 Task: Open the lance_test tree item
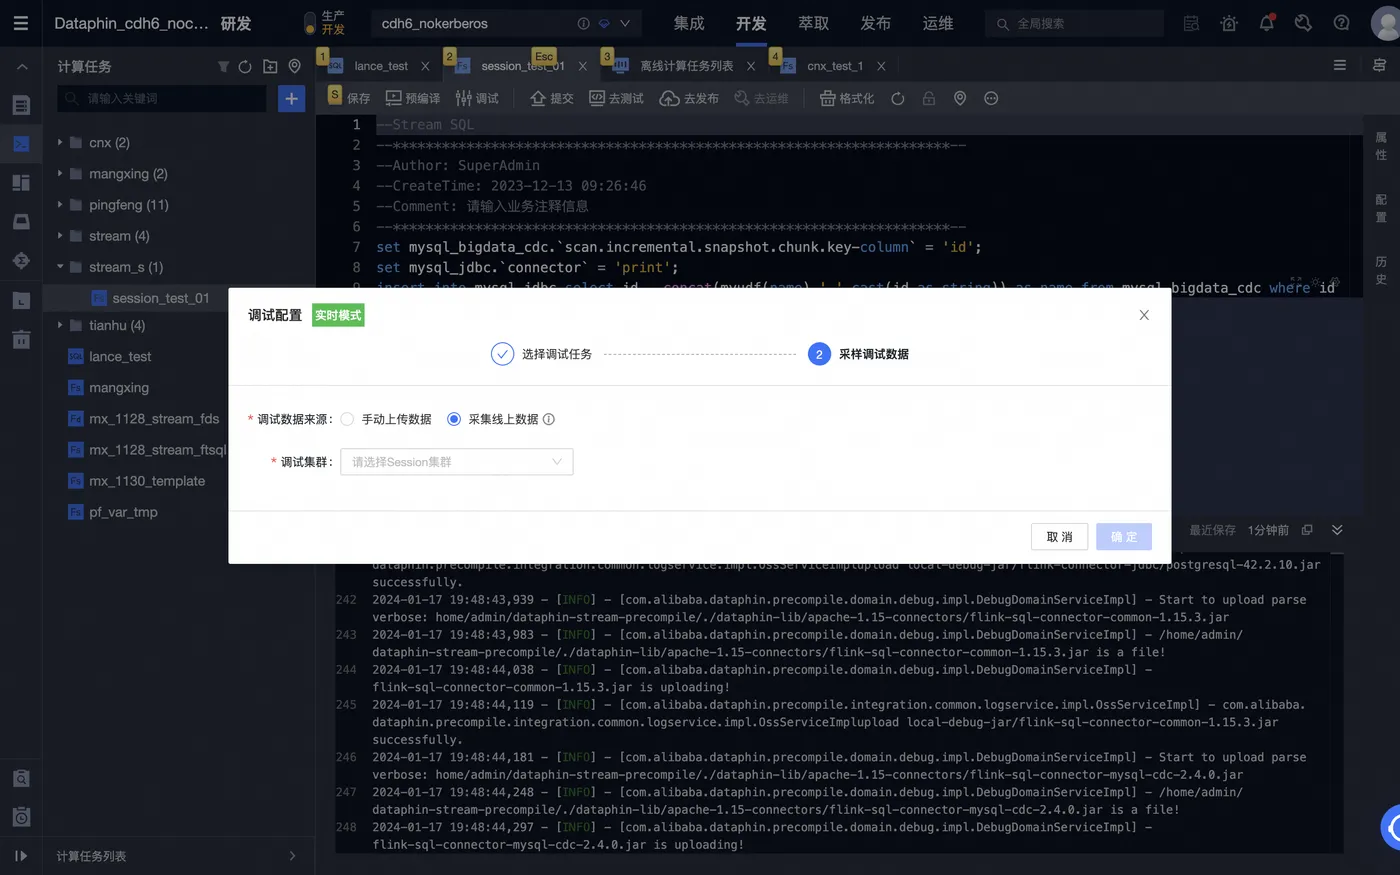pos(120,356)
